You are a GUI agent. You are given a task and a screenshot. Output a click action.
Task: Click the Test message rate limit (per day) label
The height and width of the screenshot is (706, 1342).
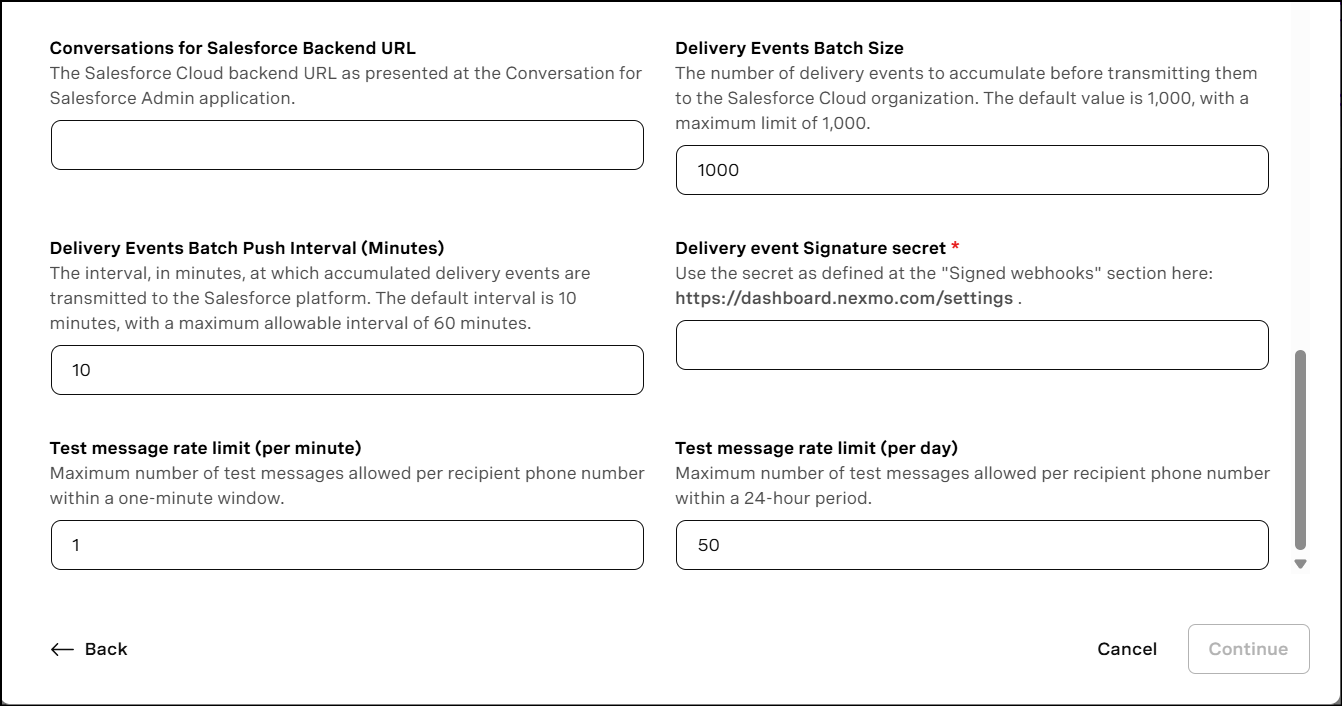[817, 448]
